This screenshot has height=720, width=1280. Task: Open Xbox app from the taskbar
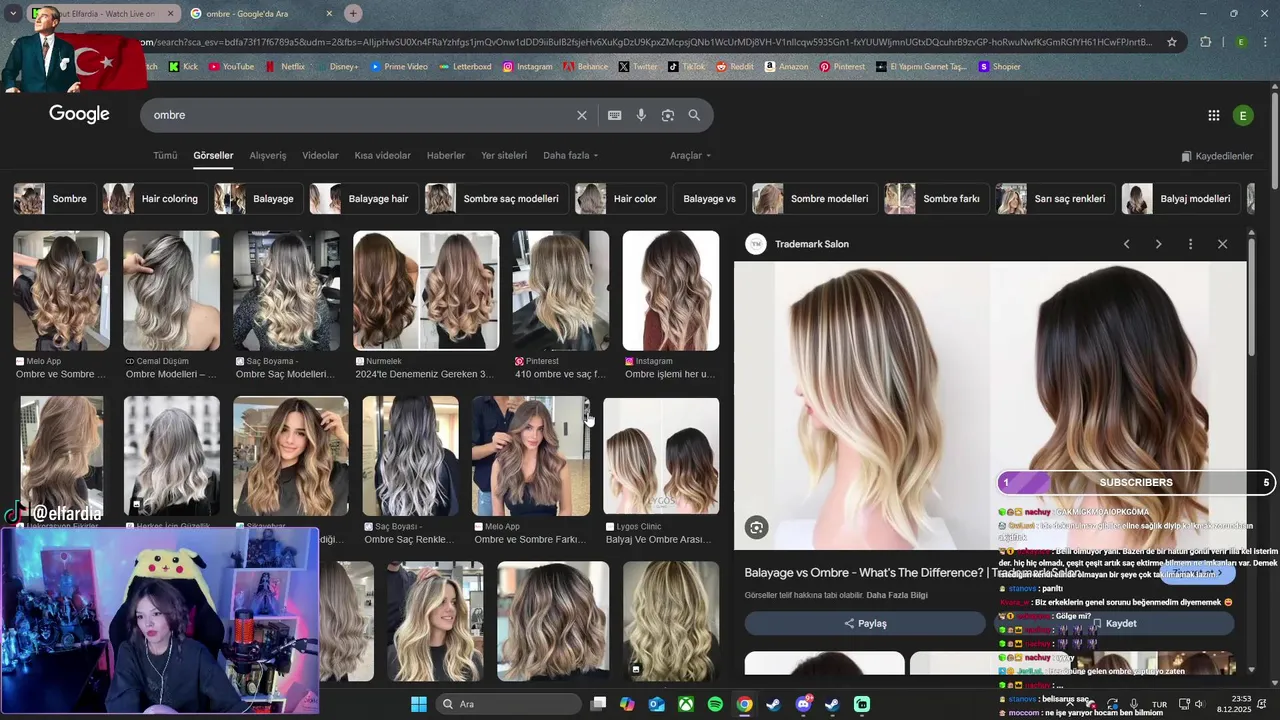click(686, 704)
